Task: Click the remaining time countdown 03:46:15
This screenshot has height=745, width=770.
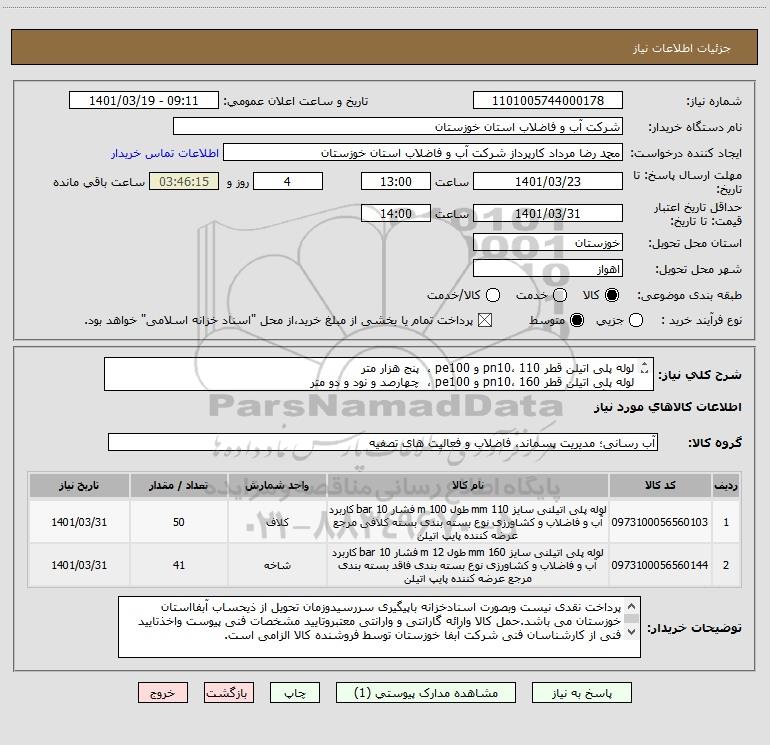Action: [x=184, y=182]
